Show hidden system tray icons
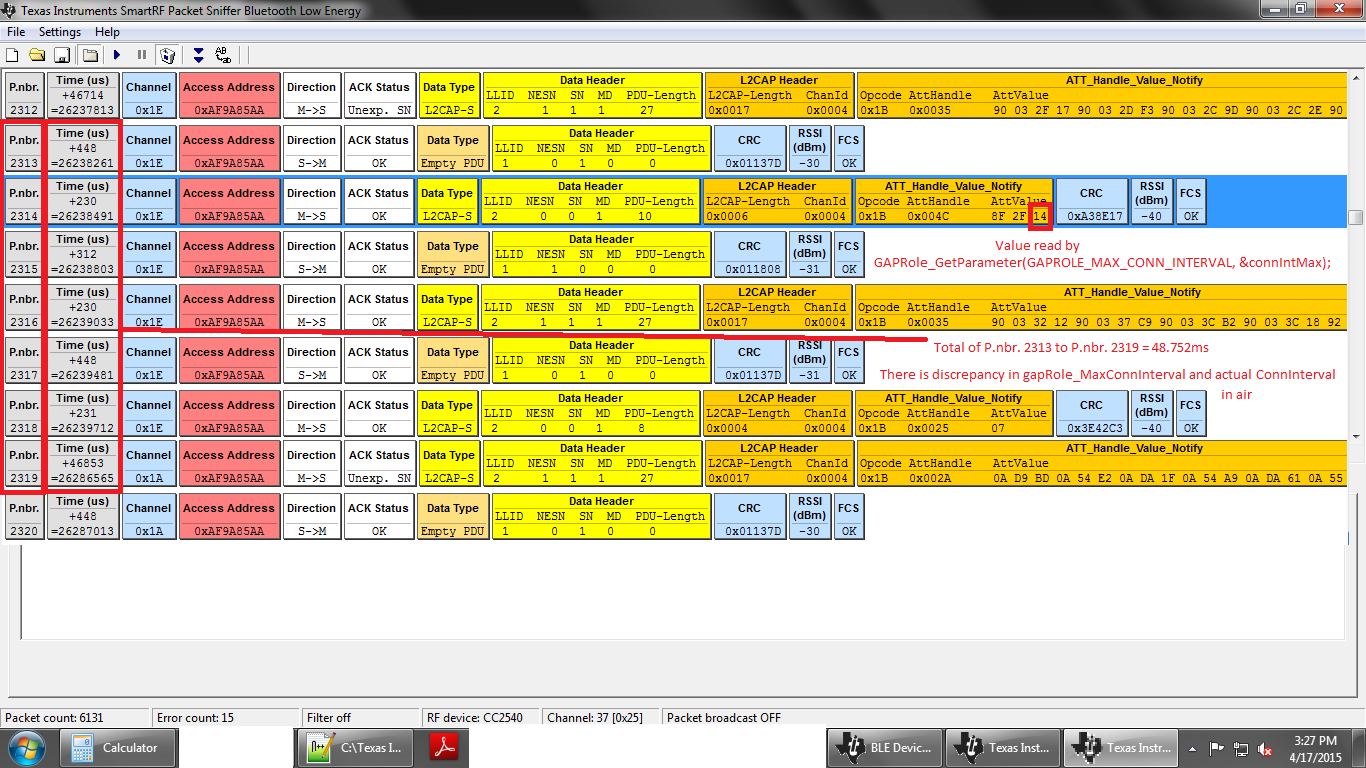The height and width of the screenshot is (768, 1366). coord(1191,748)
